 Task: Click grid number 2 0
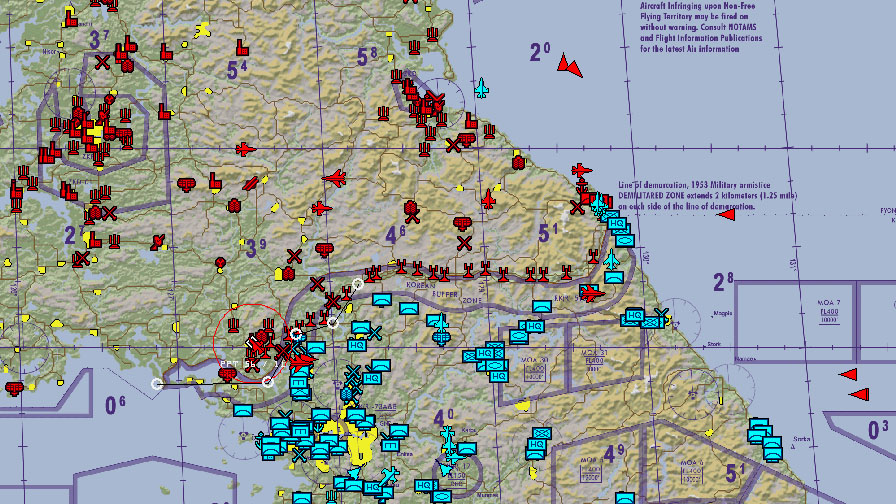540,52
